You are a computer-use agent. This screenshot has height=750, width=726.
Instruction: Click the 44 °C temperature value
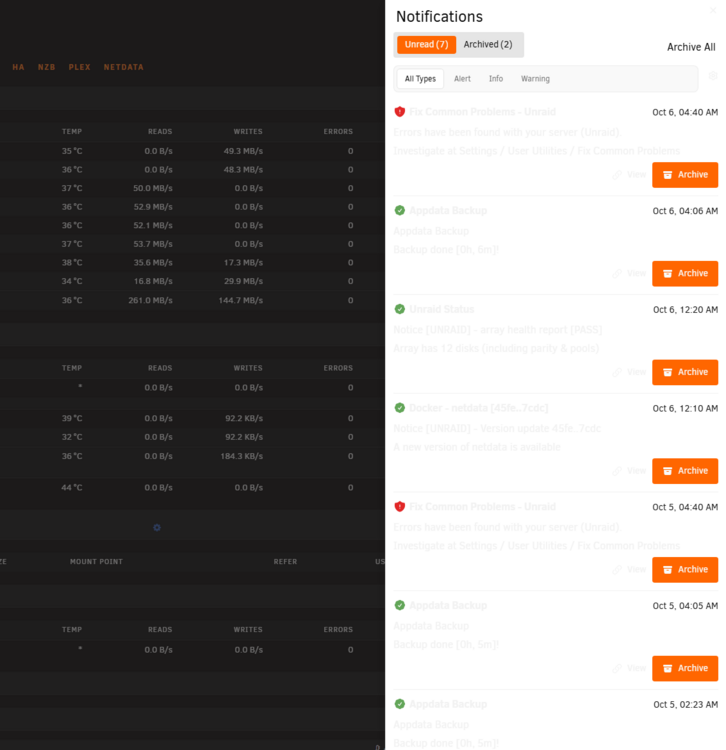pyautogui.click(x=72, y=488)
